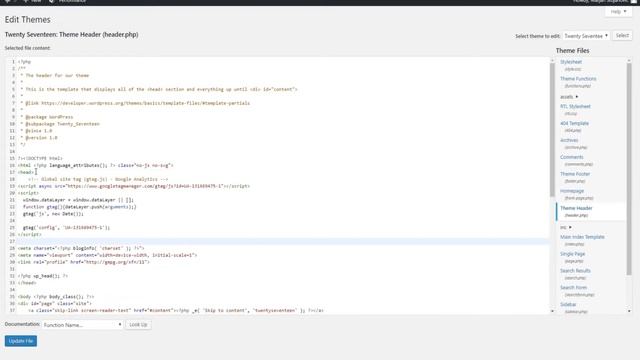Open the Select theme to edit dropdown

tap(586, 36)
